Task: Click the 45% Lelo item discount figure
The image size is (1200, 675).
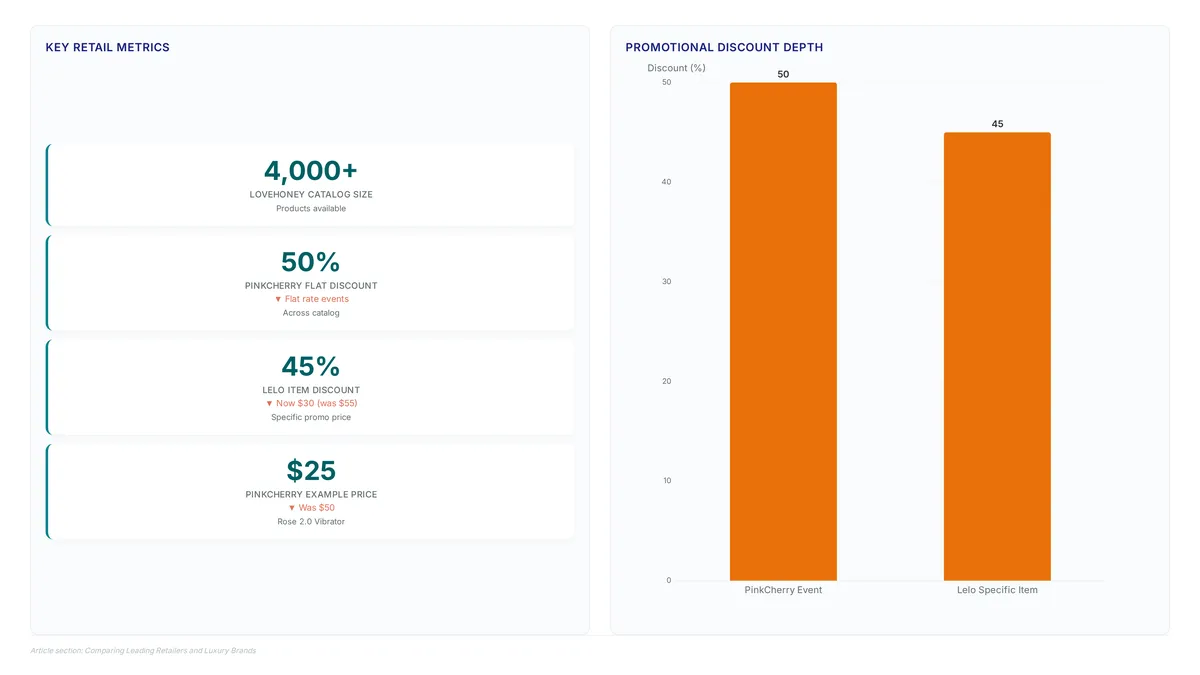Action: tap(311, 366)
